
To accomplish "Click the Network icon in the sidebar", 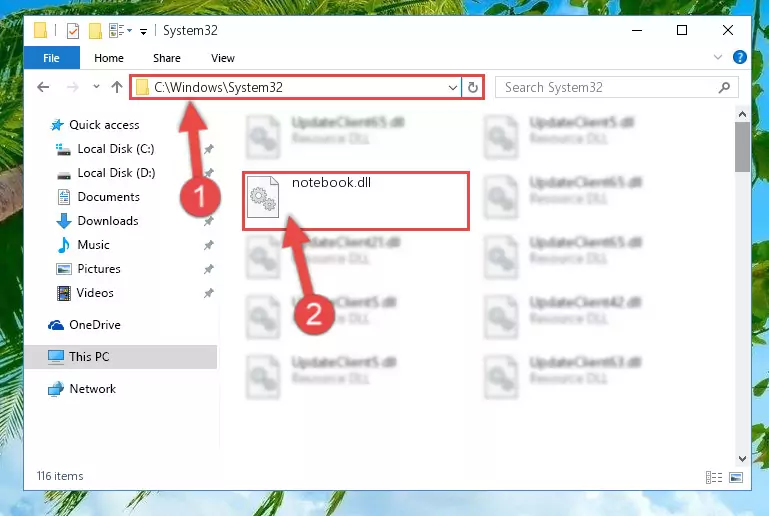I will [x=56, y=389].
